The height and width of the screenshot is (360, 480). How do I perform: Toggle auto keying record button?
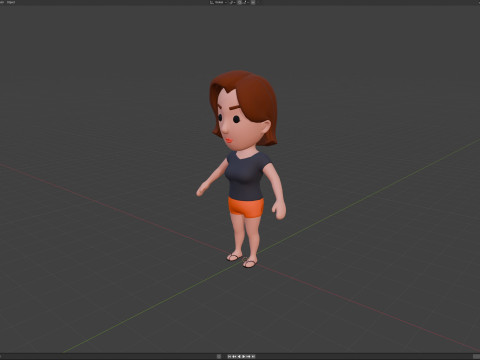(219, 356)
